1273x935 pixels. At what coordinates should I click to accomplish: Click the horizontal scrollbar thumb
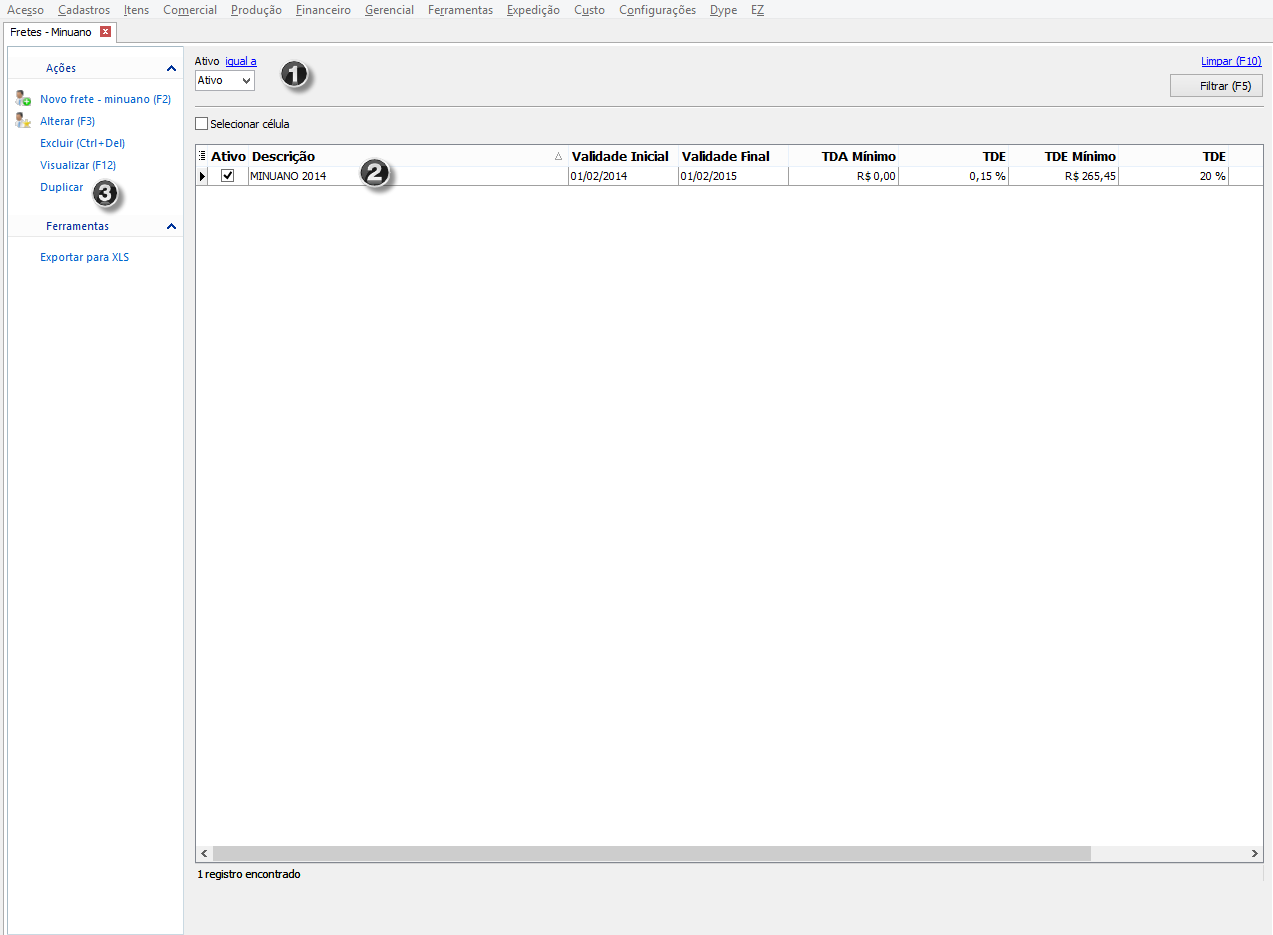[x=651, y=854]
